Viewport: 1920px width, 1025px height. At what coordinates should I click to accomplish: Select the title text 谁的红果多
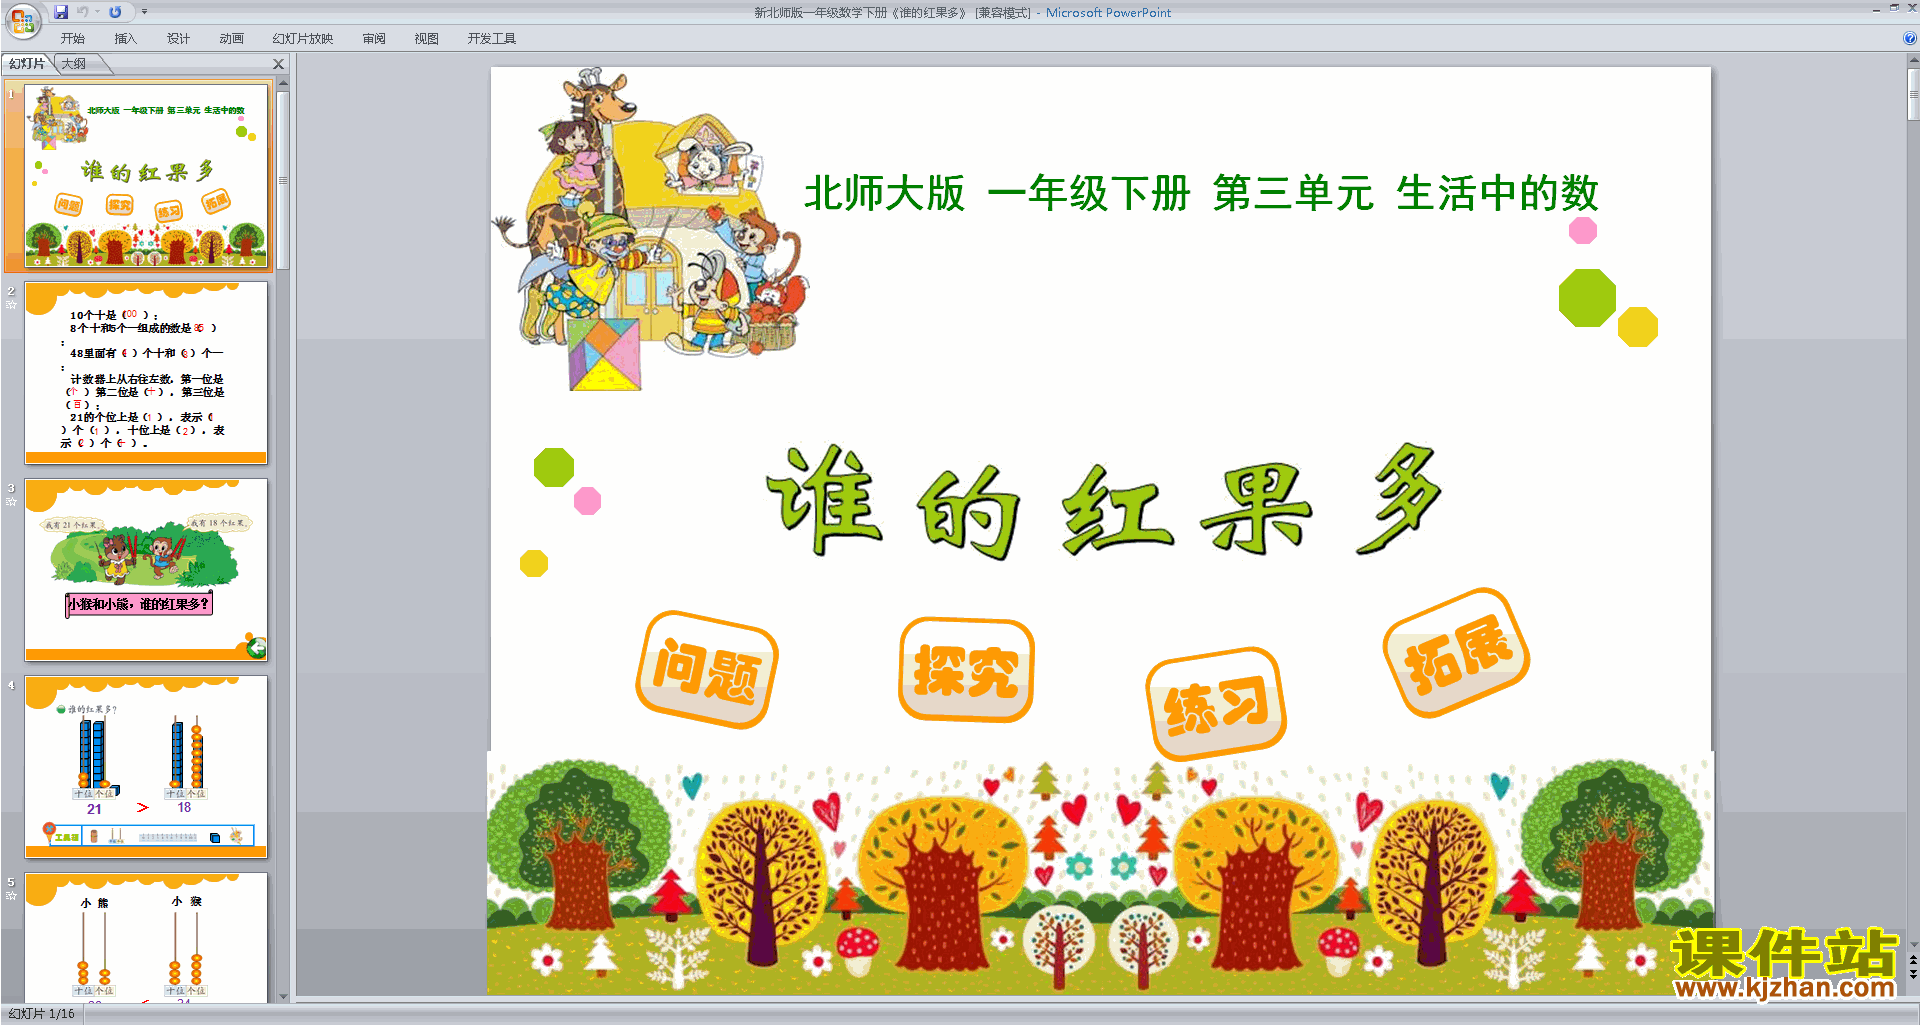[x=1104, y=502]
